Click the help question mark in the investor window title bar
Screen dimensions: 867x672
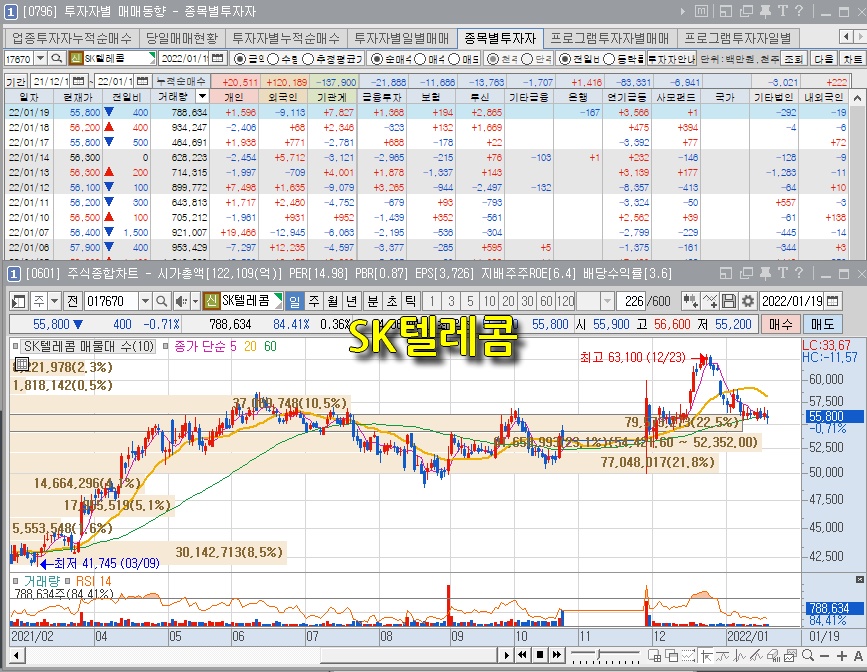coord(799,11)
